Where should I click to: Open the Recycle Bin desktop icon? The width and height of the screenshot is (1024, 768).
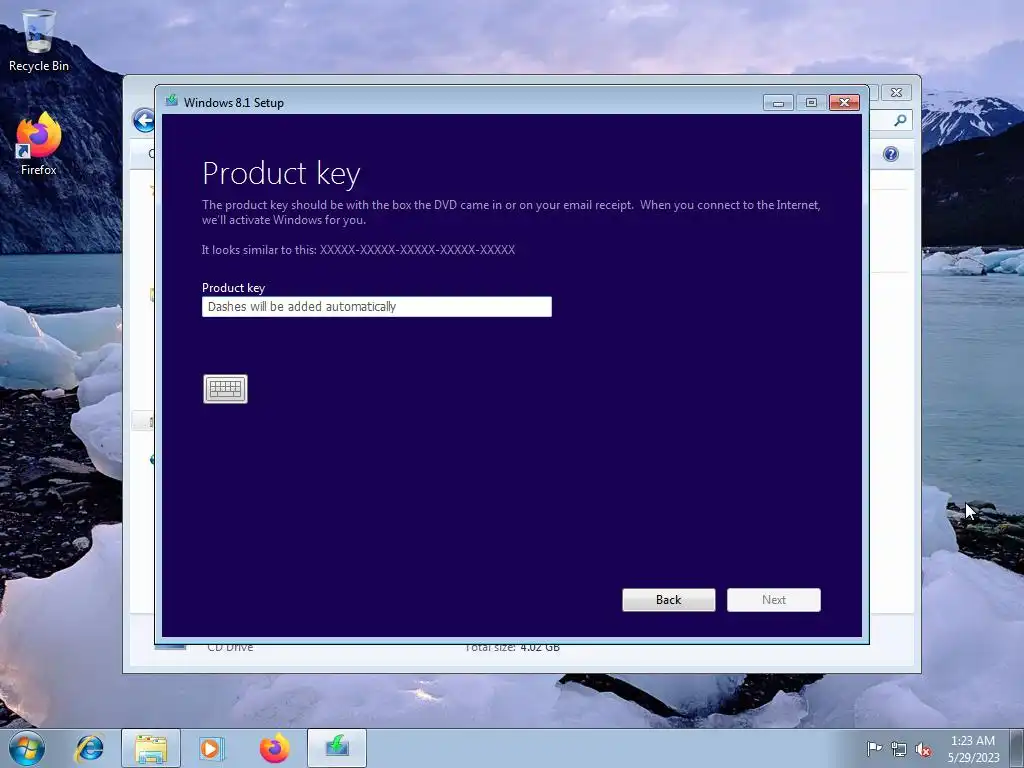(x=39, y=40)
